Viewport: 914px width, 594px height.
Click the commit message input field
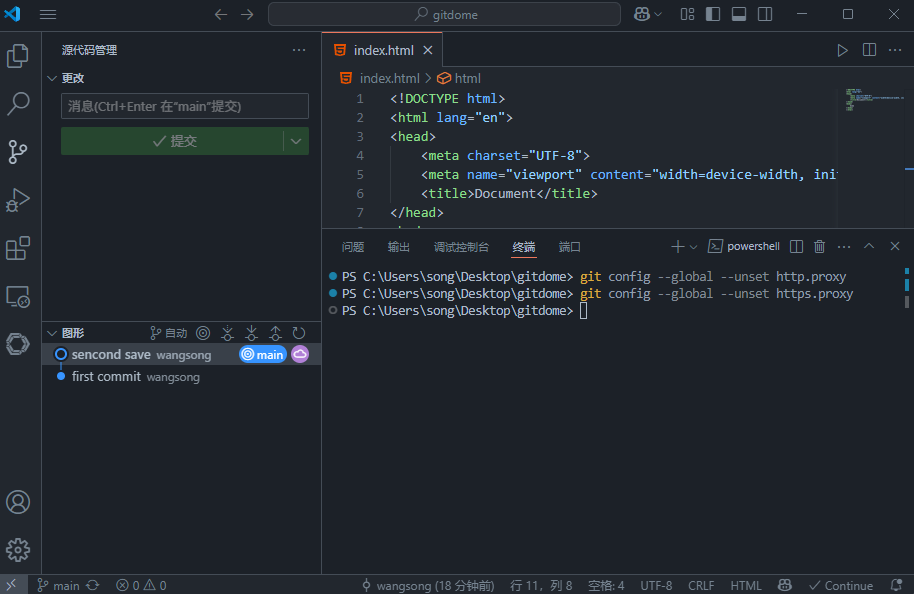(185, 106)
